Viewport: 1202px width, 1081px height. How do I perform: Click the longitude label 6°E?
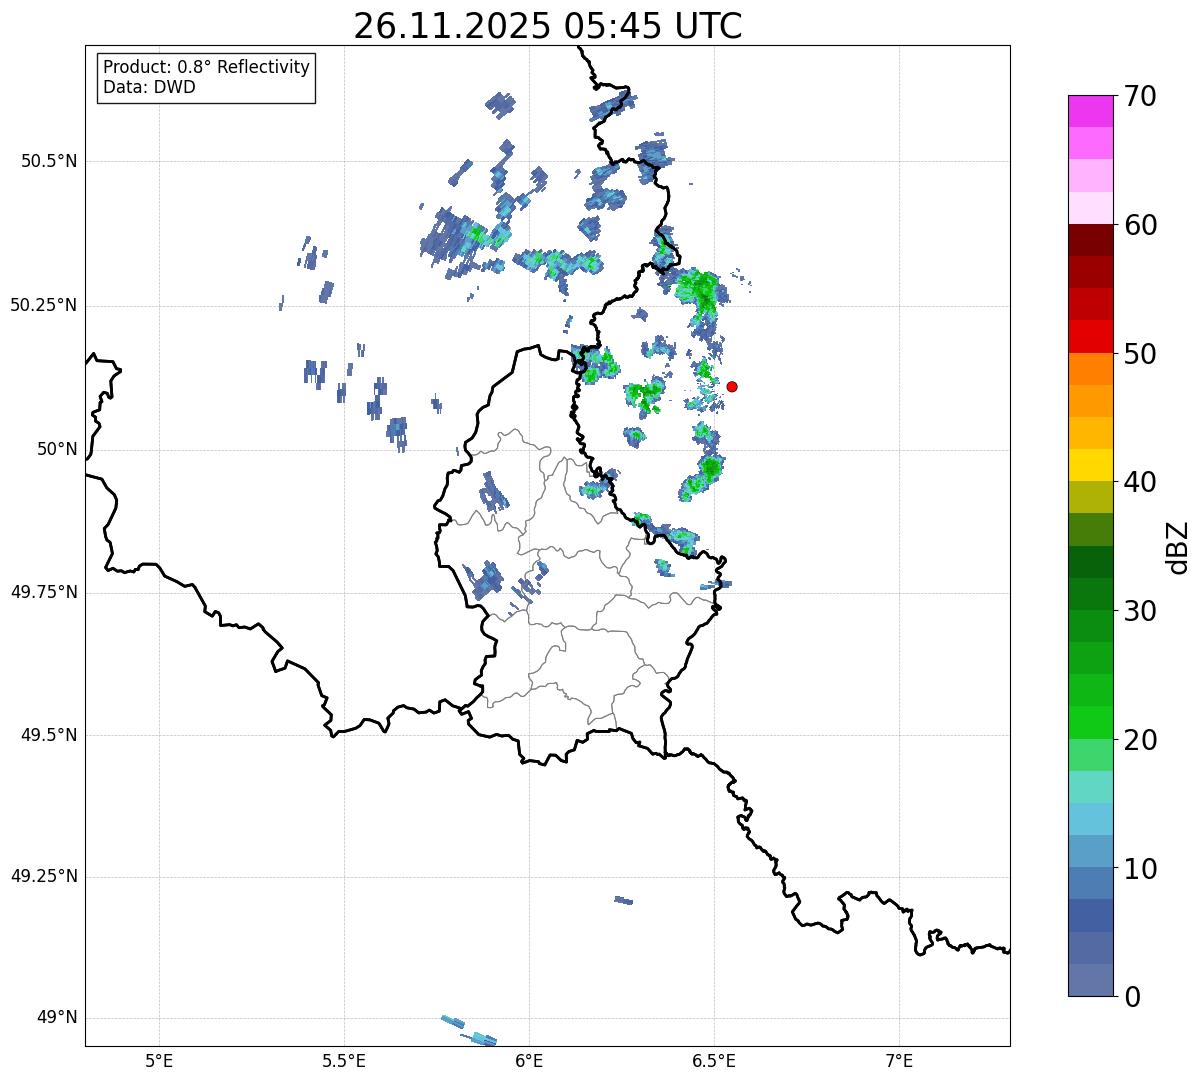[x=529, y=1060]
